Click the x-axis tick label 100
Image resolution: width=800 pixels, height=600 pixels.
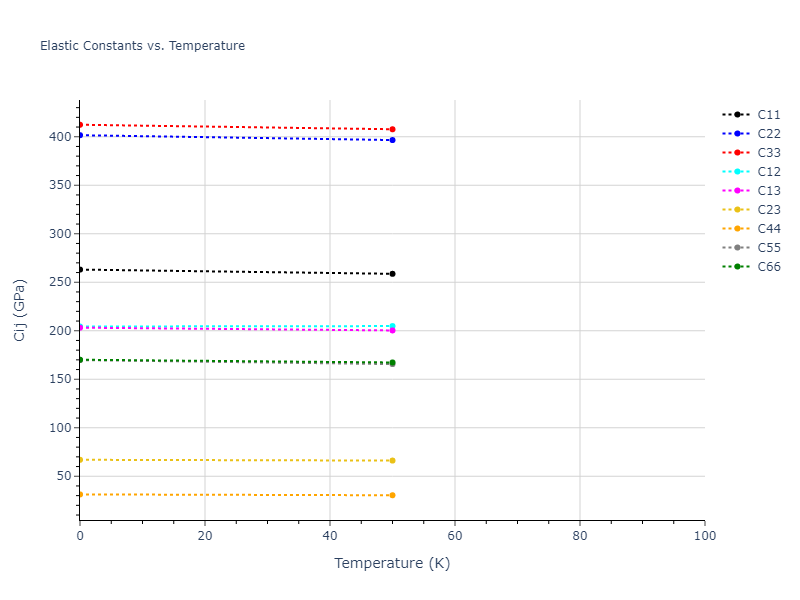click(x=704, y=537)
